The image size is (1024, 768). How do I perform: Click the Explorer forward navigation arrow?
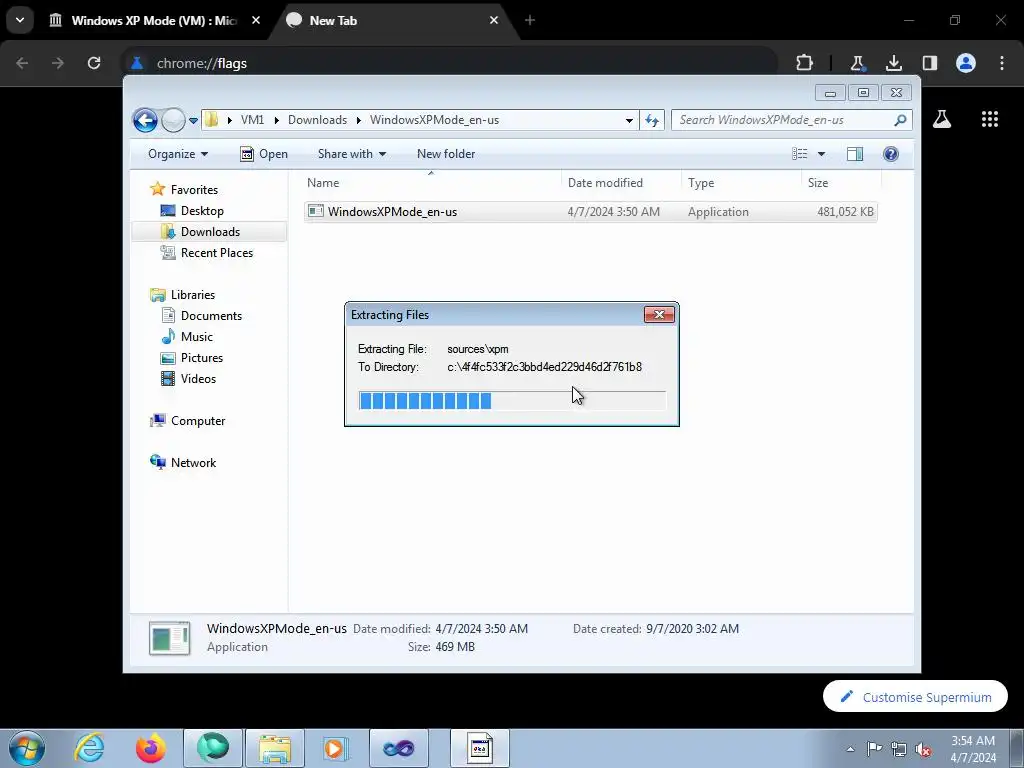point(173,120)
